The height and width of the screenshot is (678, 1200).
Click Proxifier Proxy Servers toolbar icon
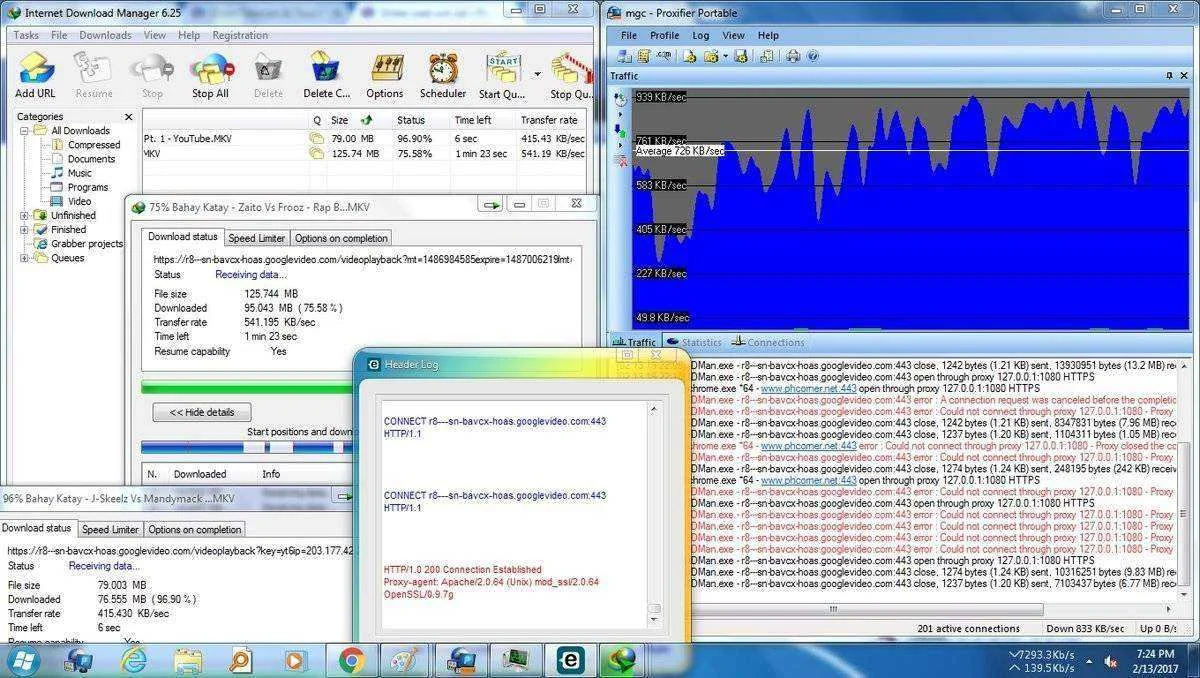[625, 56]
